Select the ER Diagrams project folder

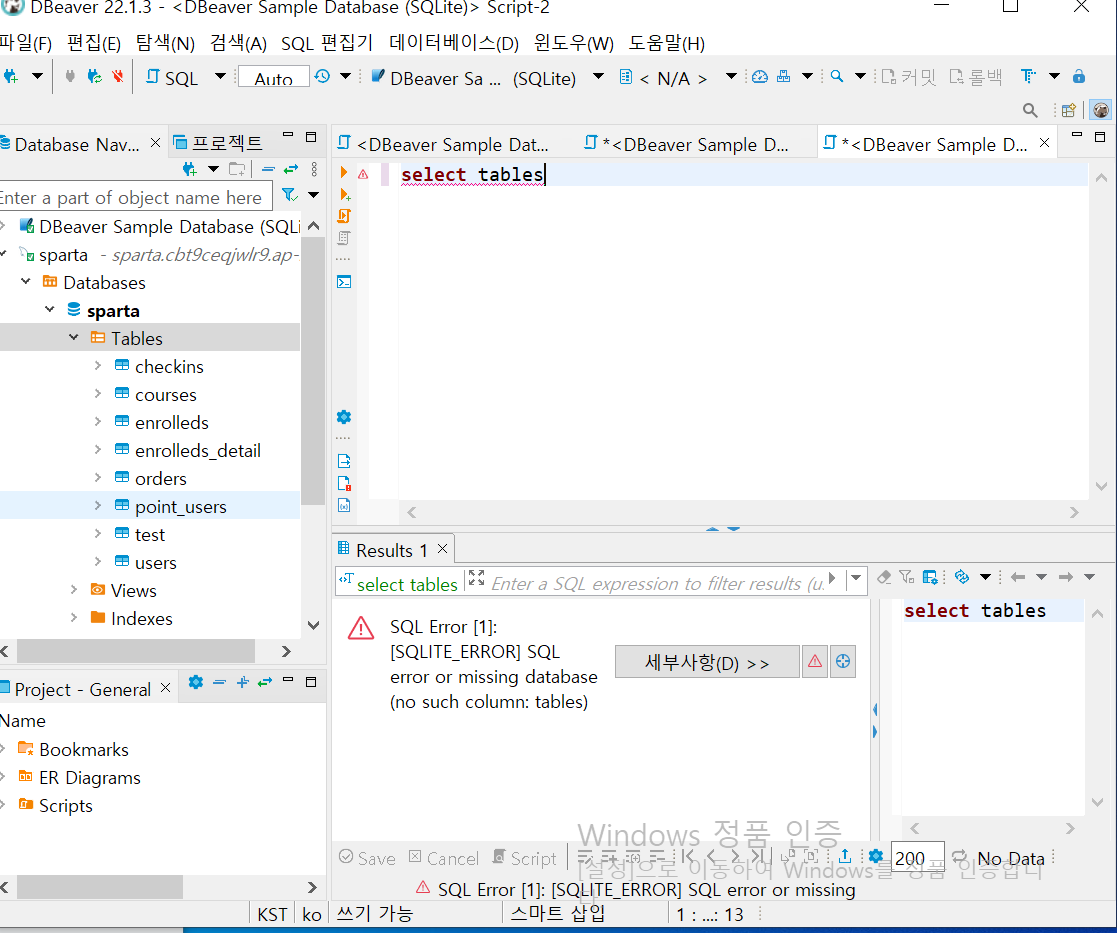(x=90, y=777)
